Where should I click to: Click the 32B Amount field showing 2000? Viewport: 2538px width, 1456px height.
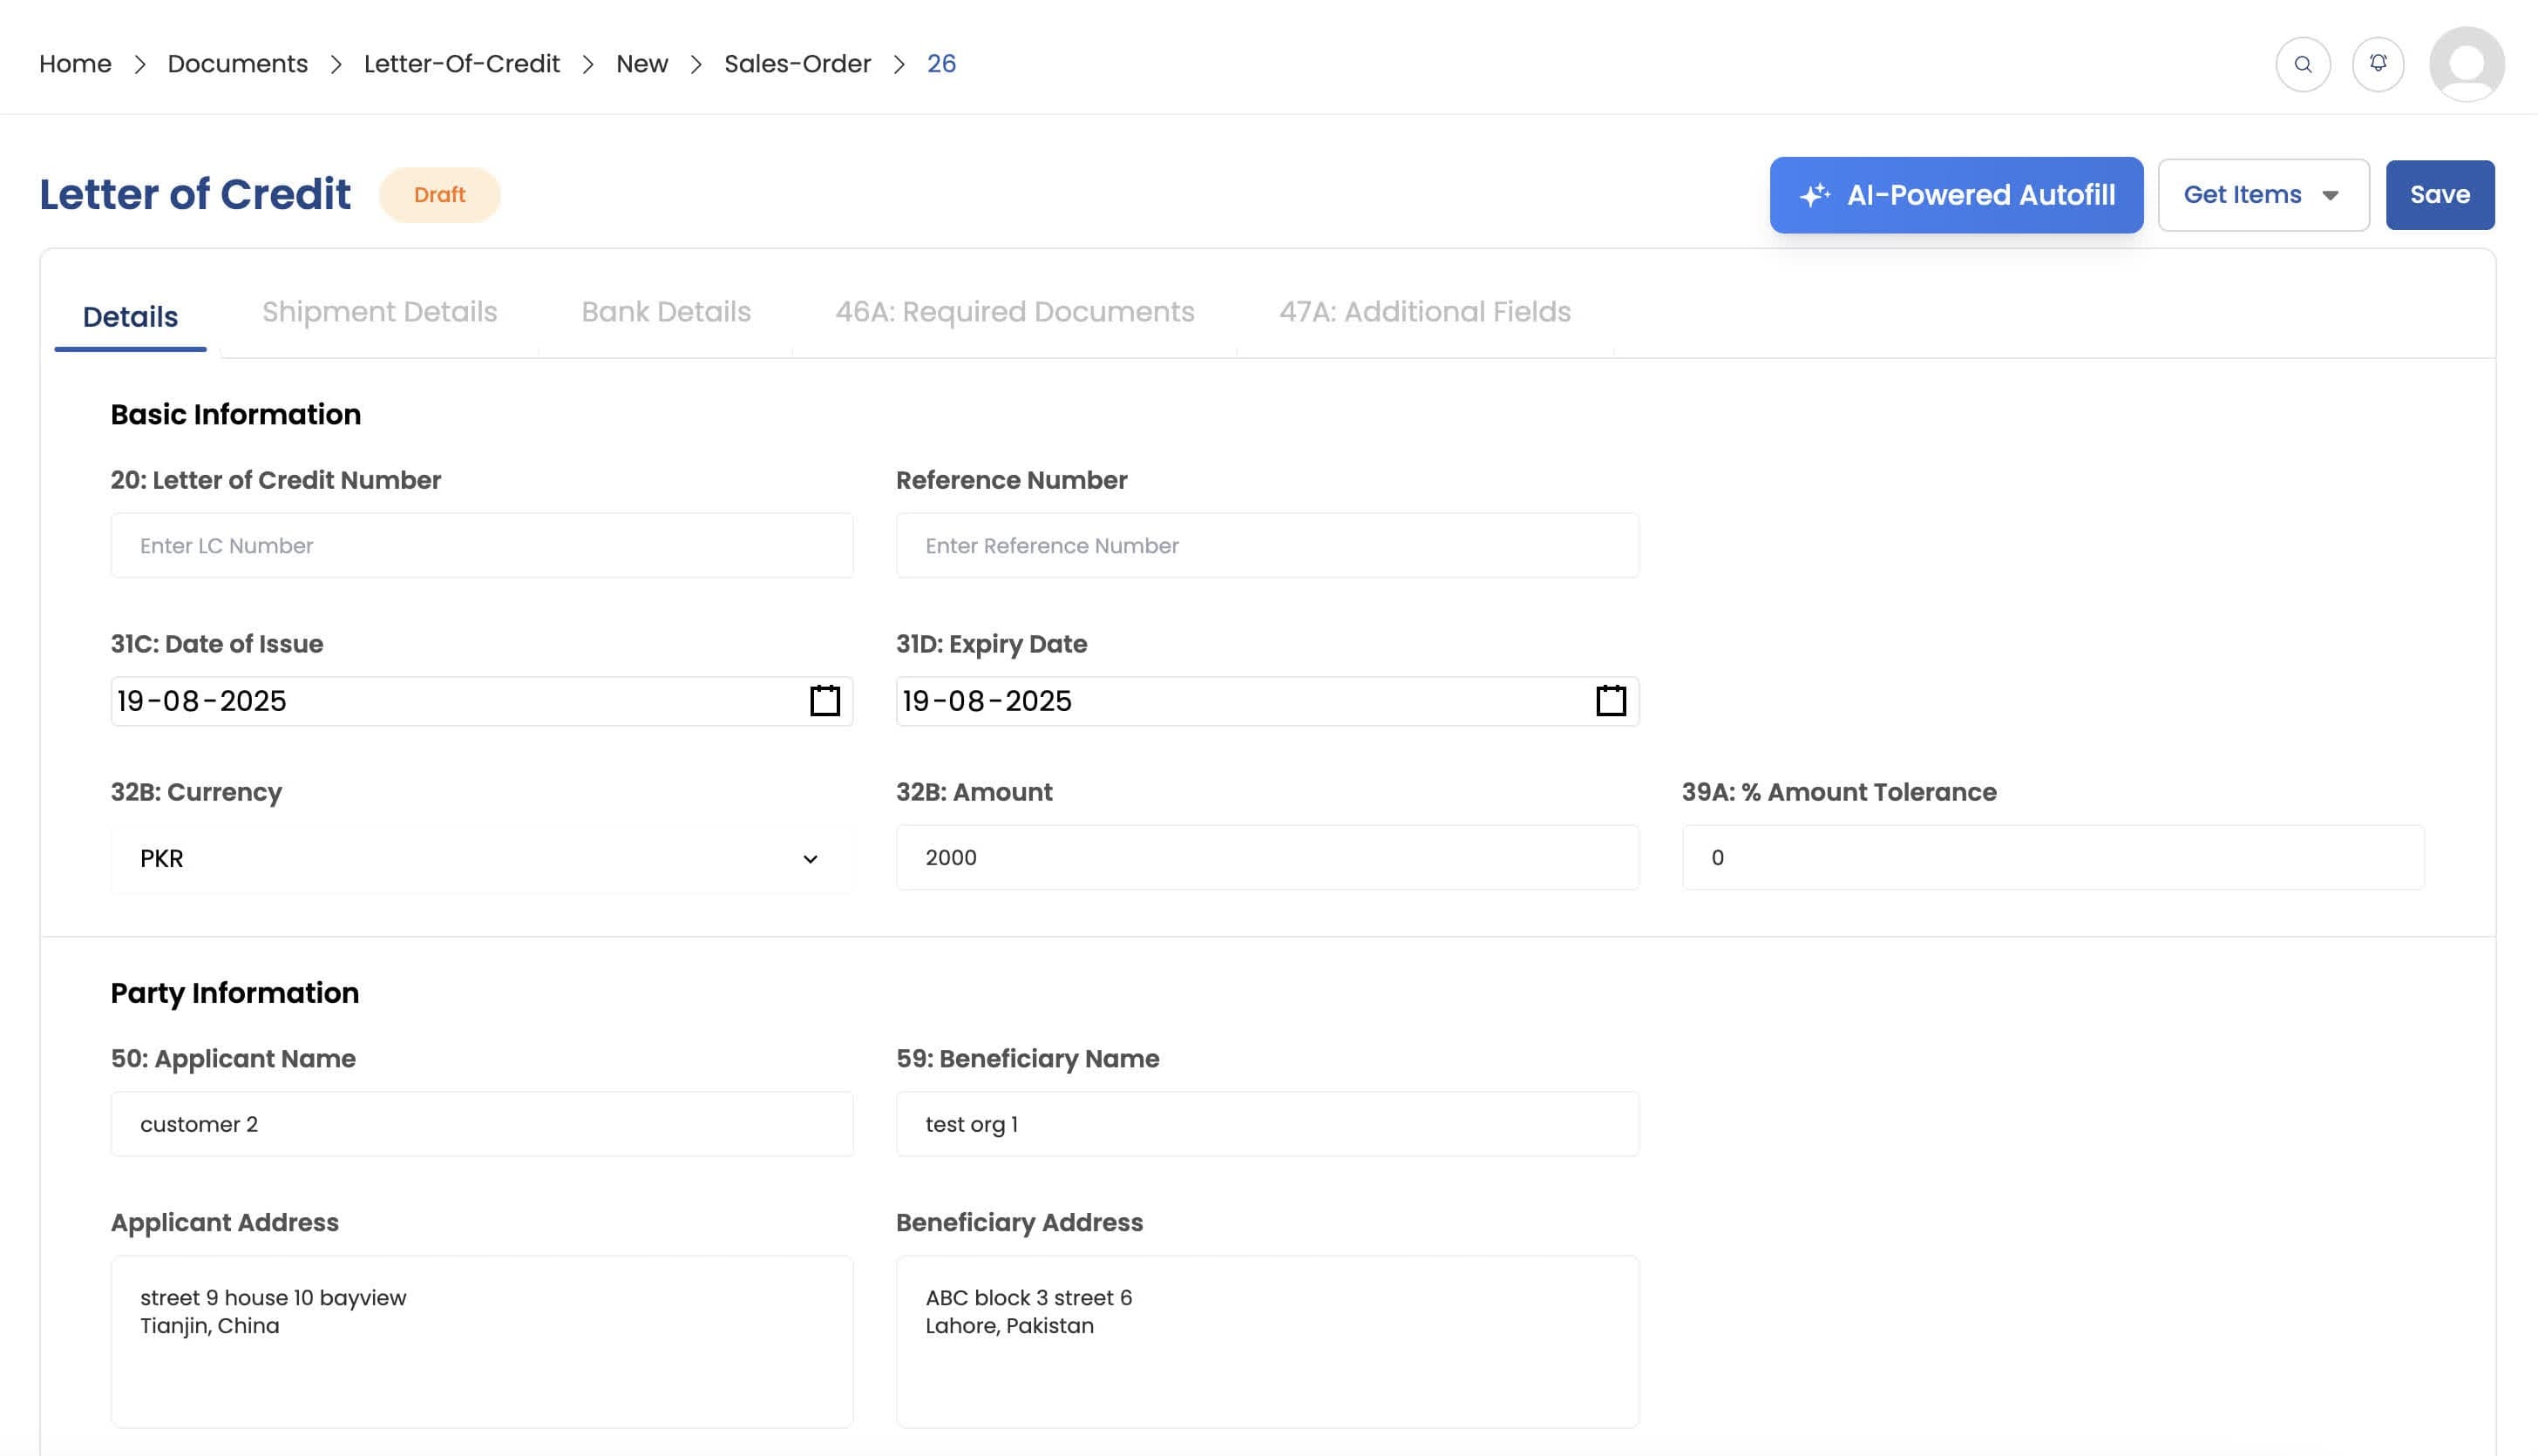(x=1267, y=857)
